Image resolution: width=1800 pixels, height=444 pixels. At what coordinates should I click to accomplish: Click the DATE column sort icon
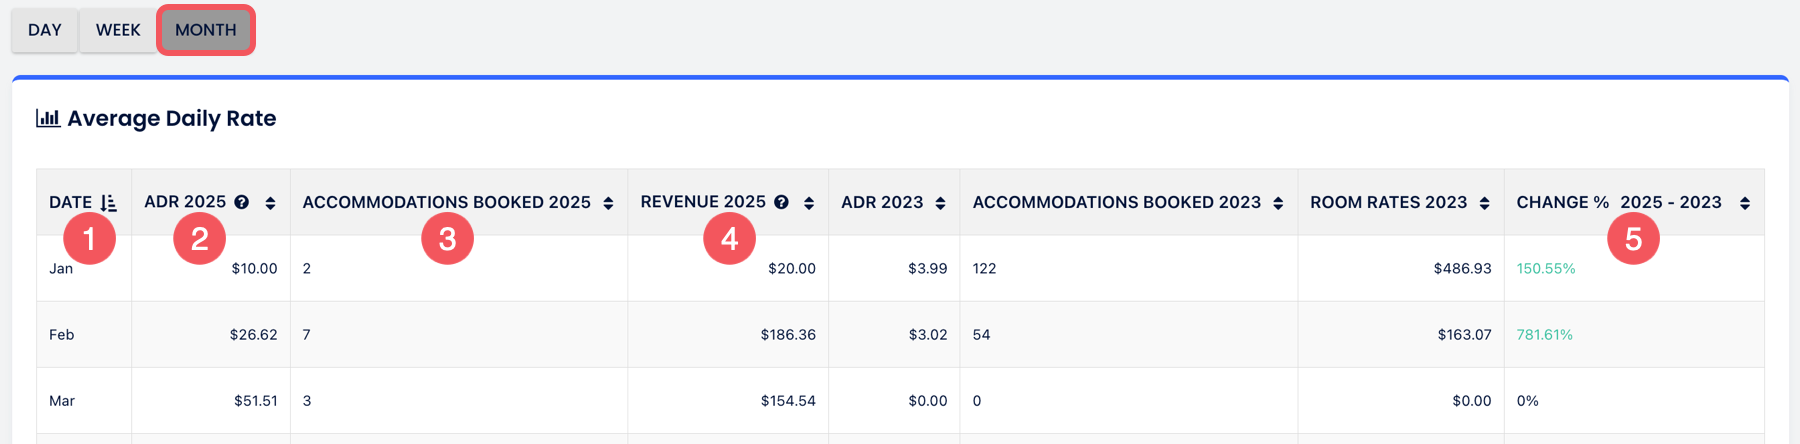tap(109, 203)
